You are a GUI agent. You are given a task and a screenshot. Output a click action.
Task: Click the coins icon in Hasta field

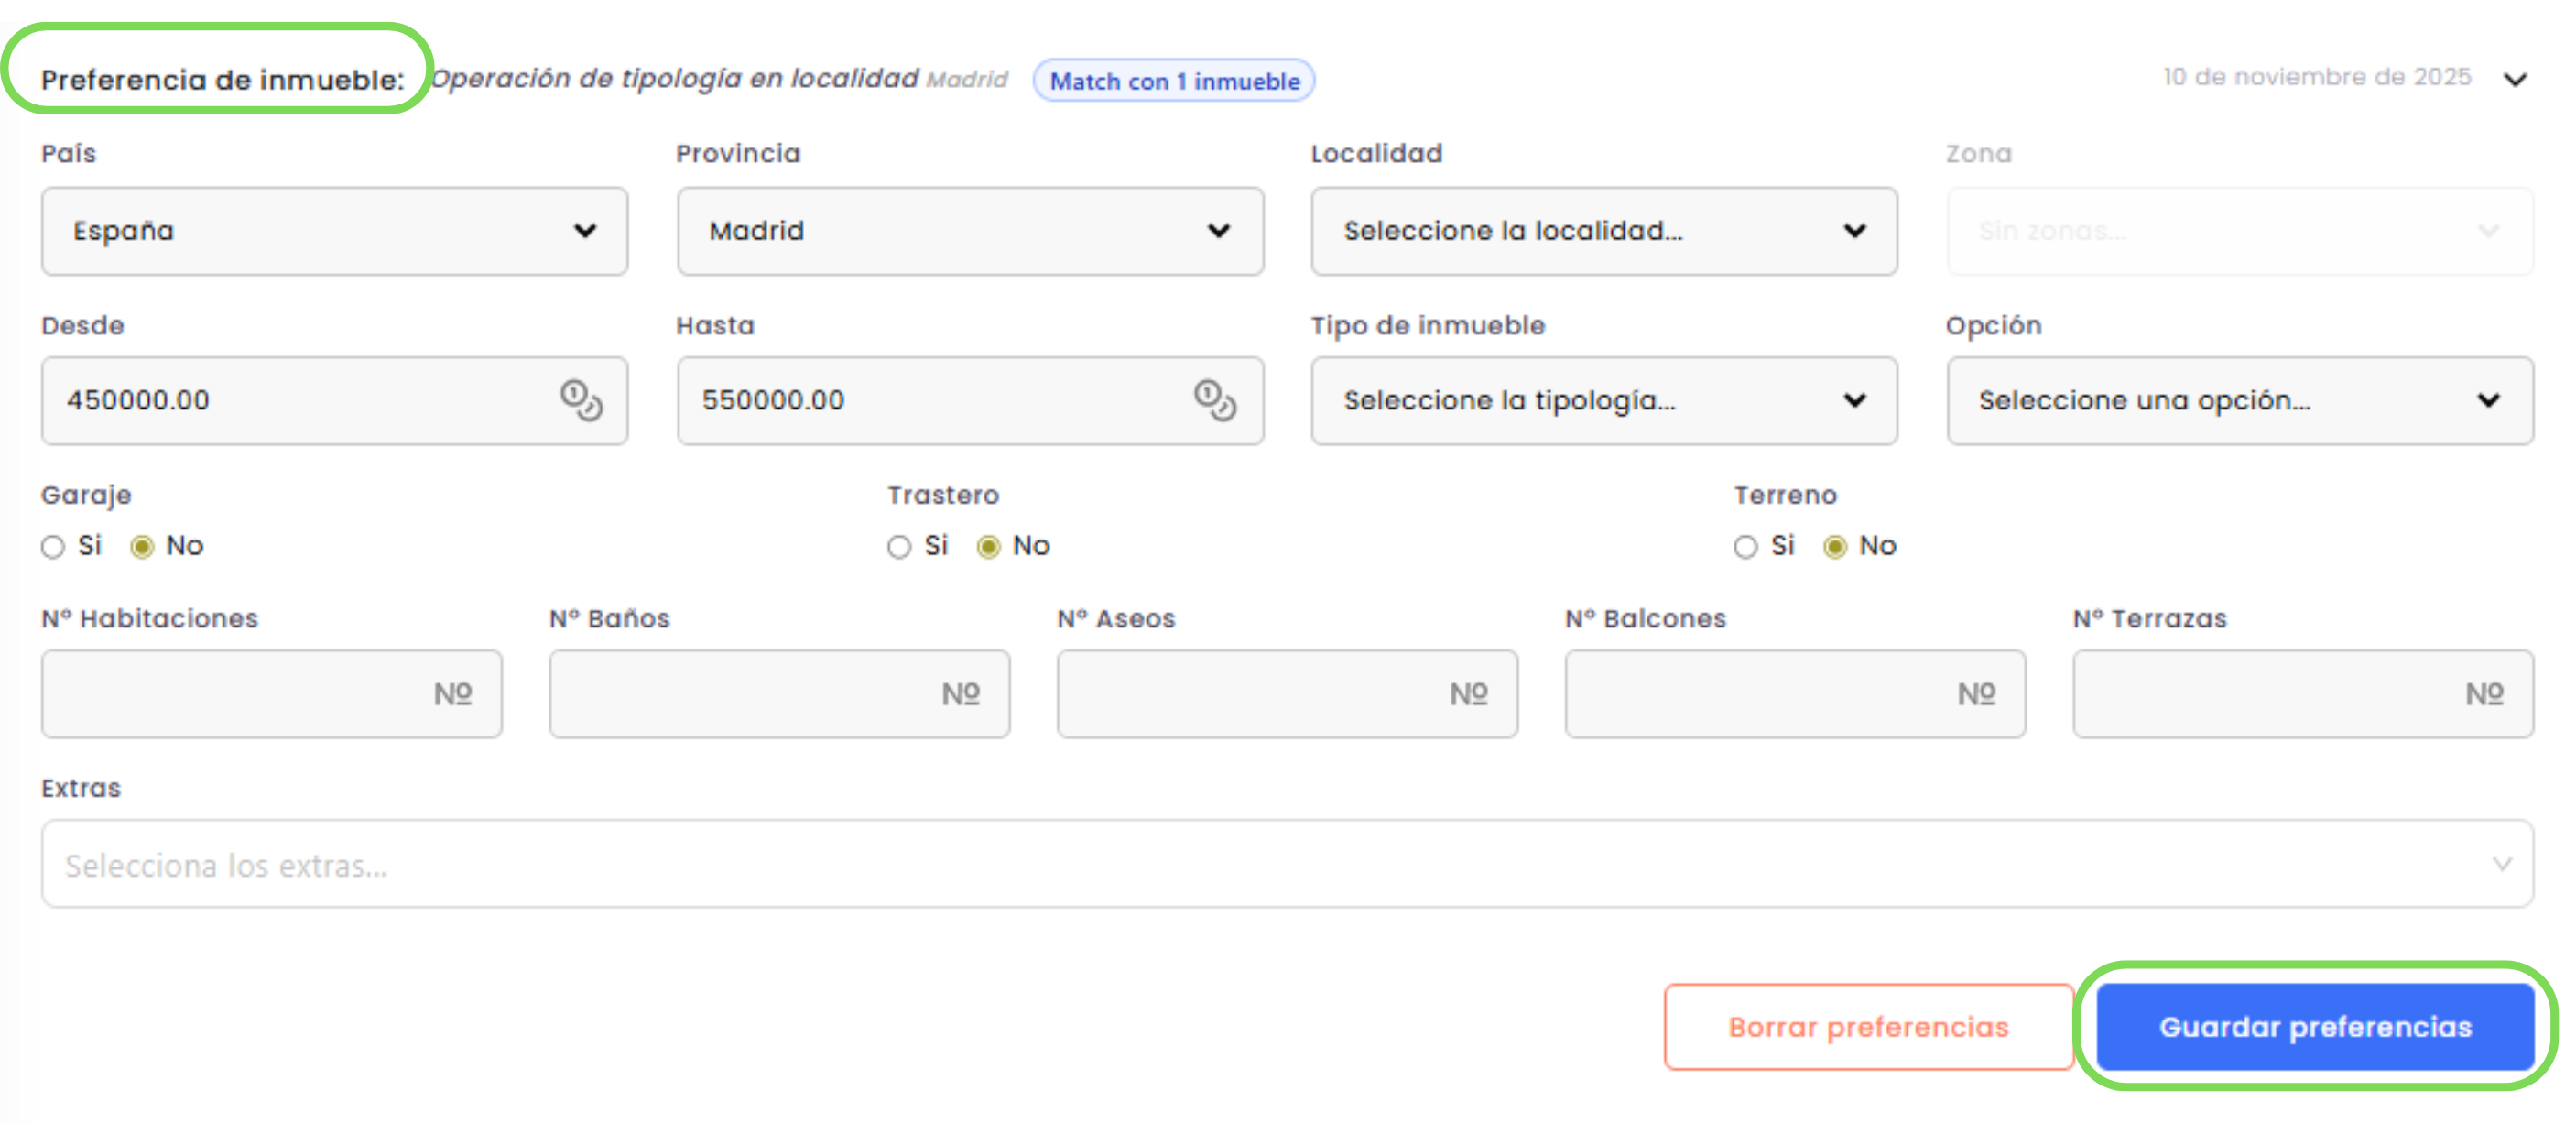(x=1215, y=400)
